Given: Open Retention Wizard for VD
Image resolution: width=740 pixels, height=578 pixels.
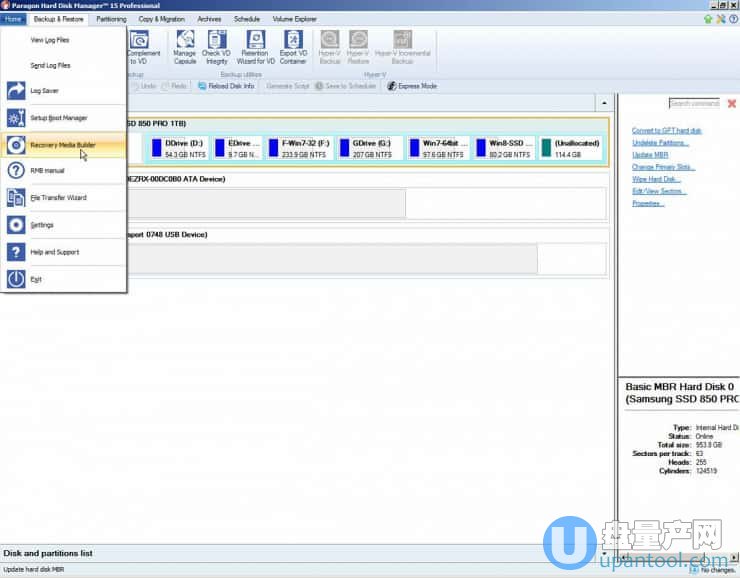Looking at the screenshot, I should (255, 45).
